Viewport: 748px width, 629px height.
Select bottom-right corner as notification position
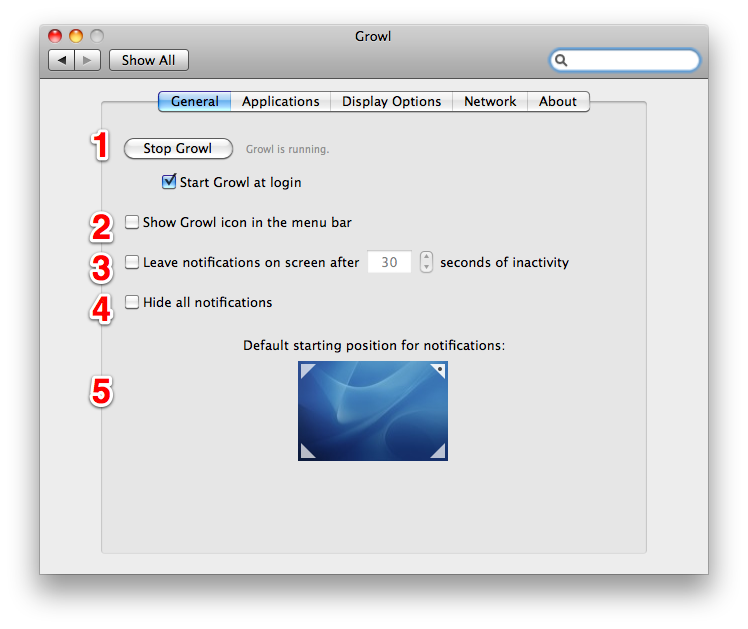pyautogui.click(x=438, y=452)
